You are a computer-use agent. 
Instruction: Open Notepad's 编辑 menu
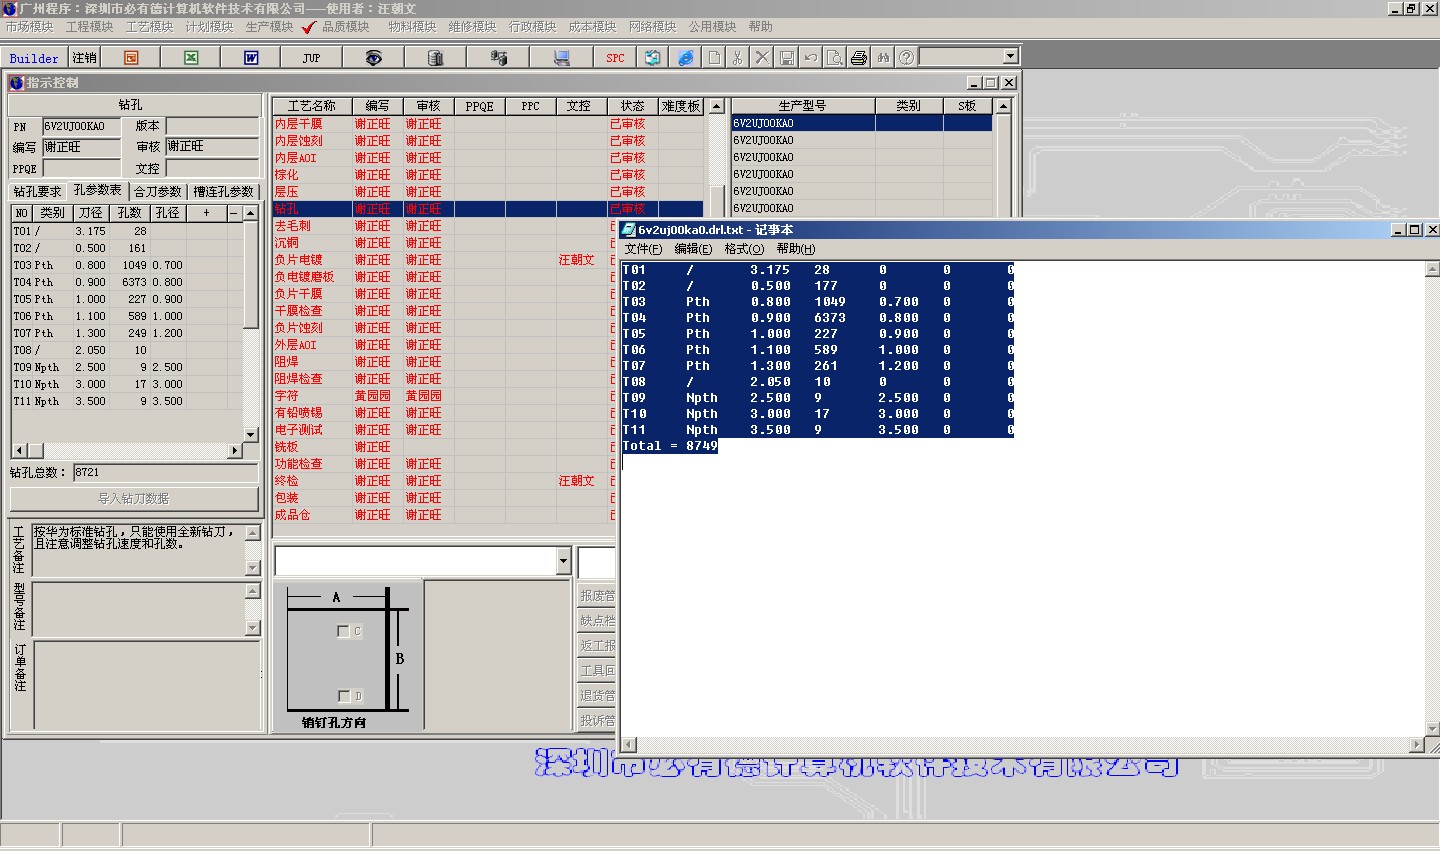click(693, 249)
